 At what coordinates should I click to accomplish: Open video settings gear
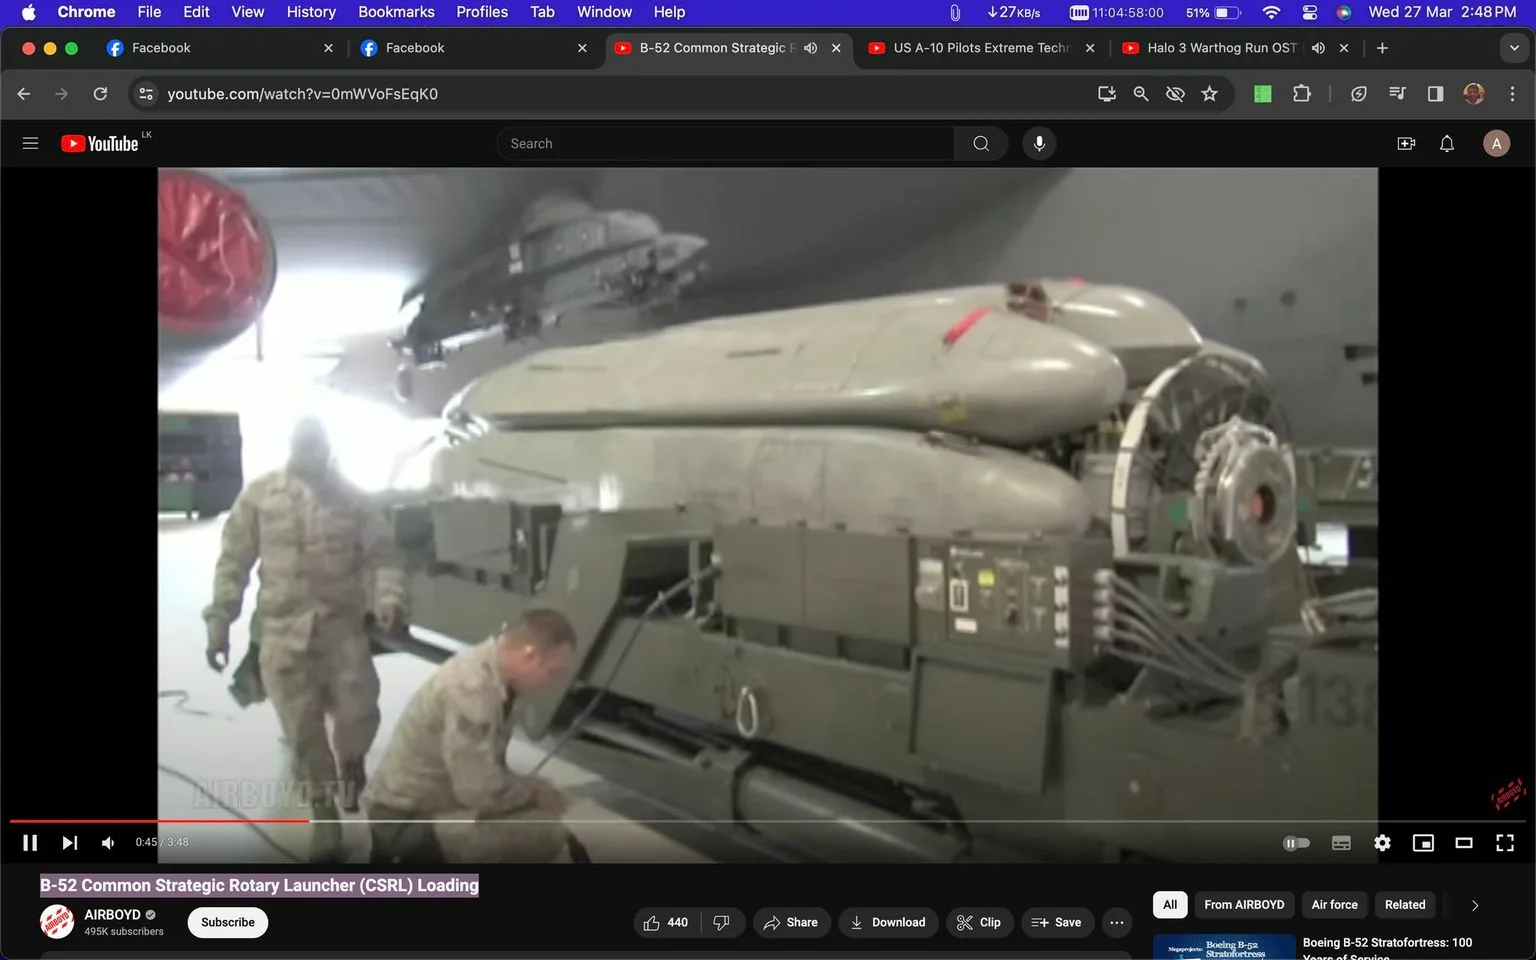[x=1382, y=843]
